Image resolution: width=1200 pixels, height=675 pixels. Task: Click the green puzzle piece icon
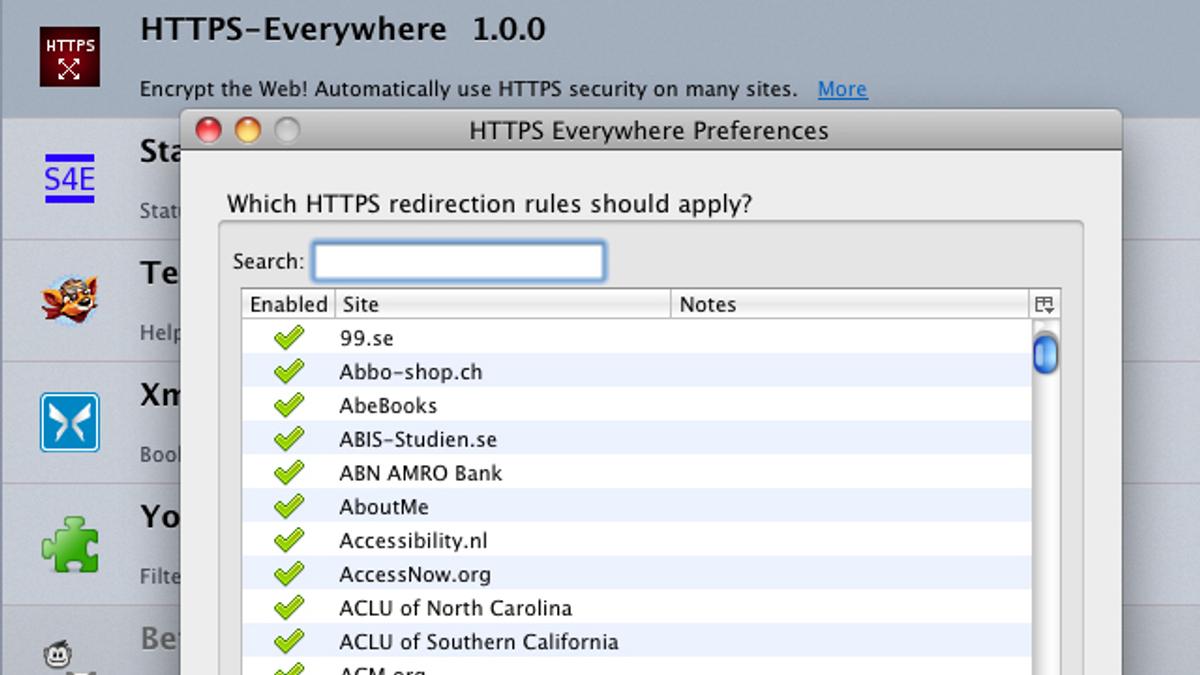click(69, 544)
